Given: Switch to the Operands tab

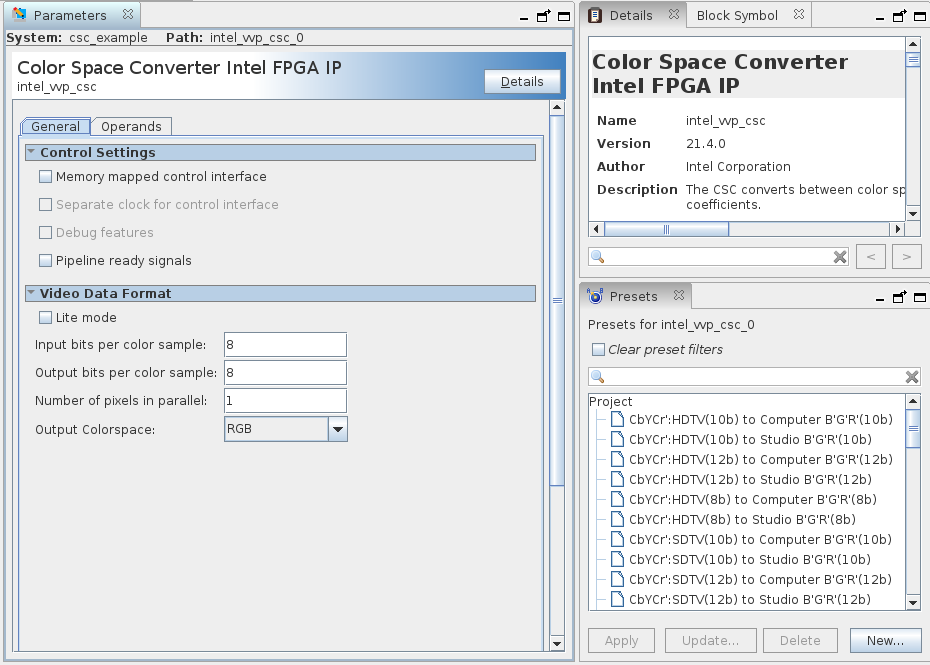Looking at the screenshot, I should click(x=131, y=127).
